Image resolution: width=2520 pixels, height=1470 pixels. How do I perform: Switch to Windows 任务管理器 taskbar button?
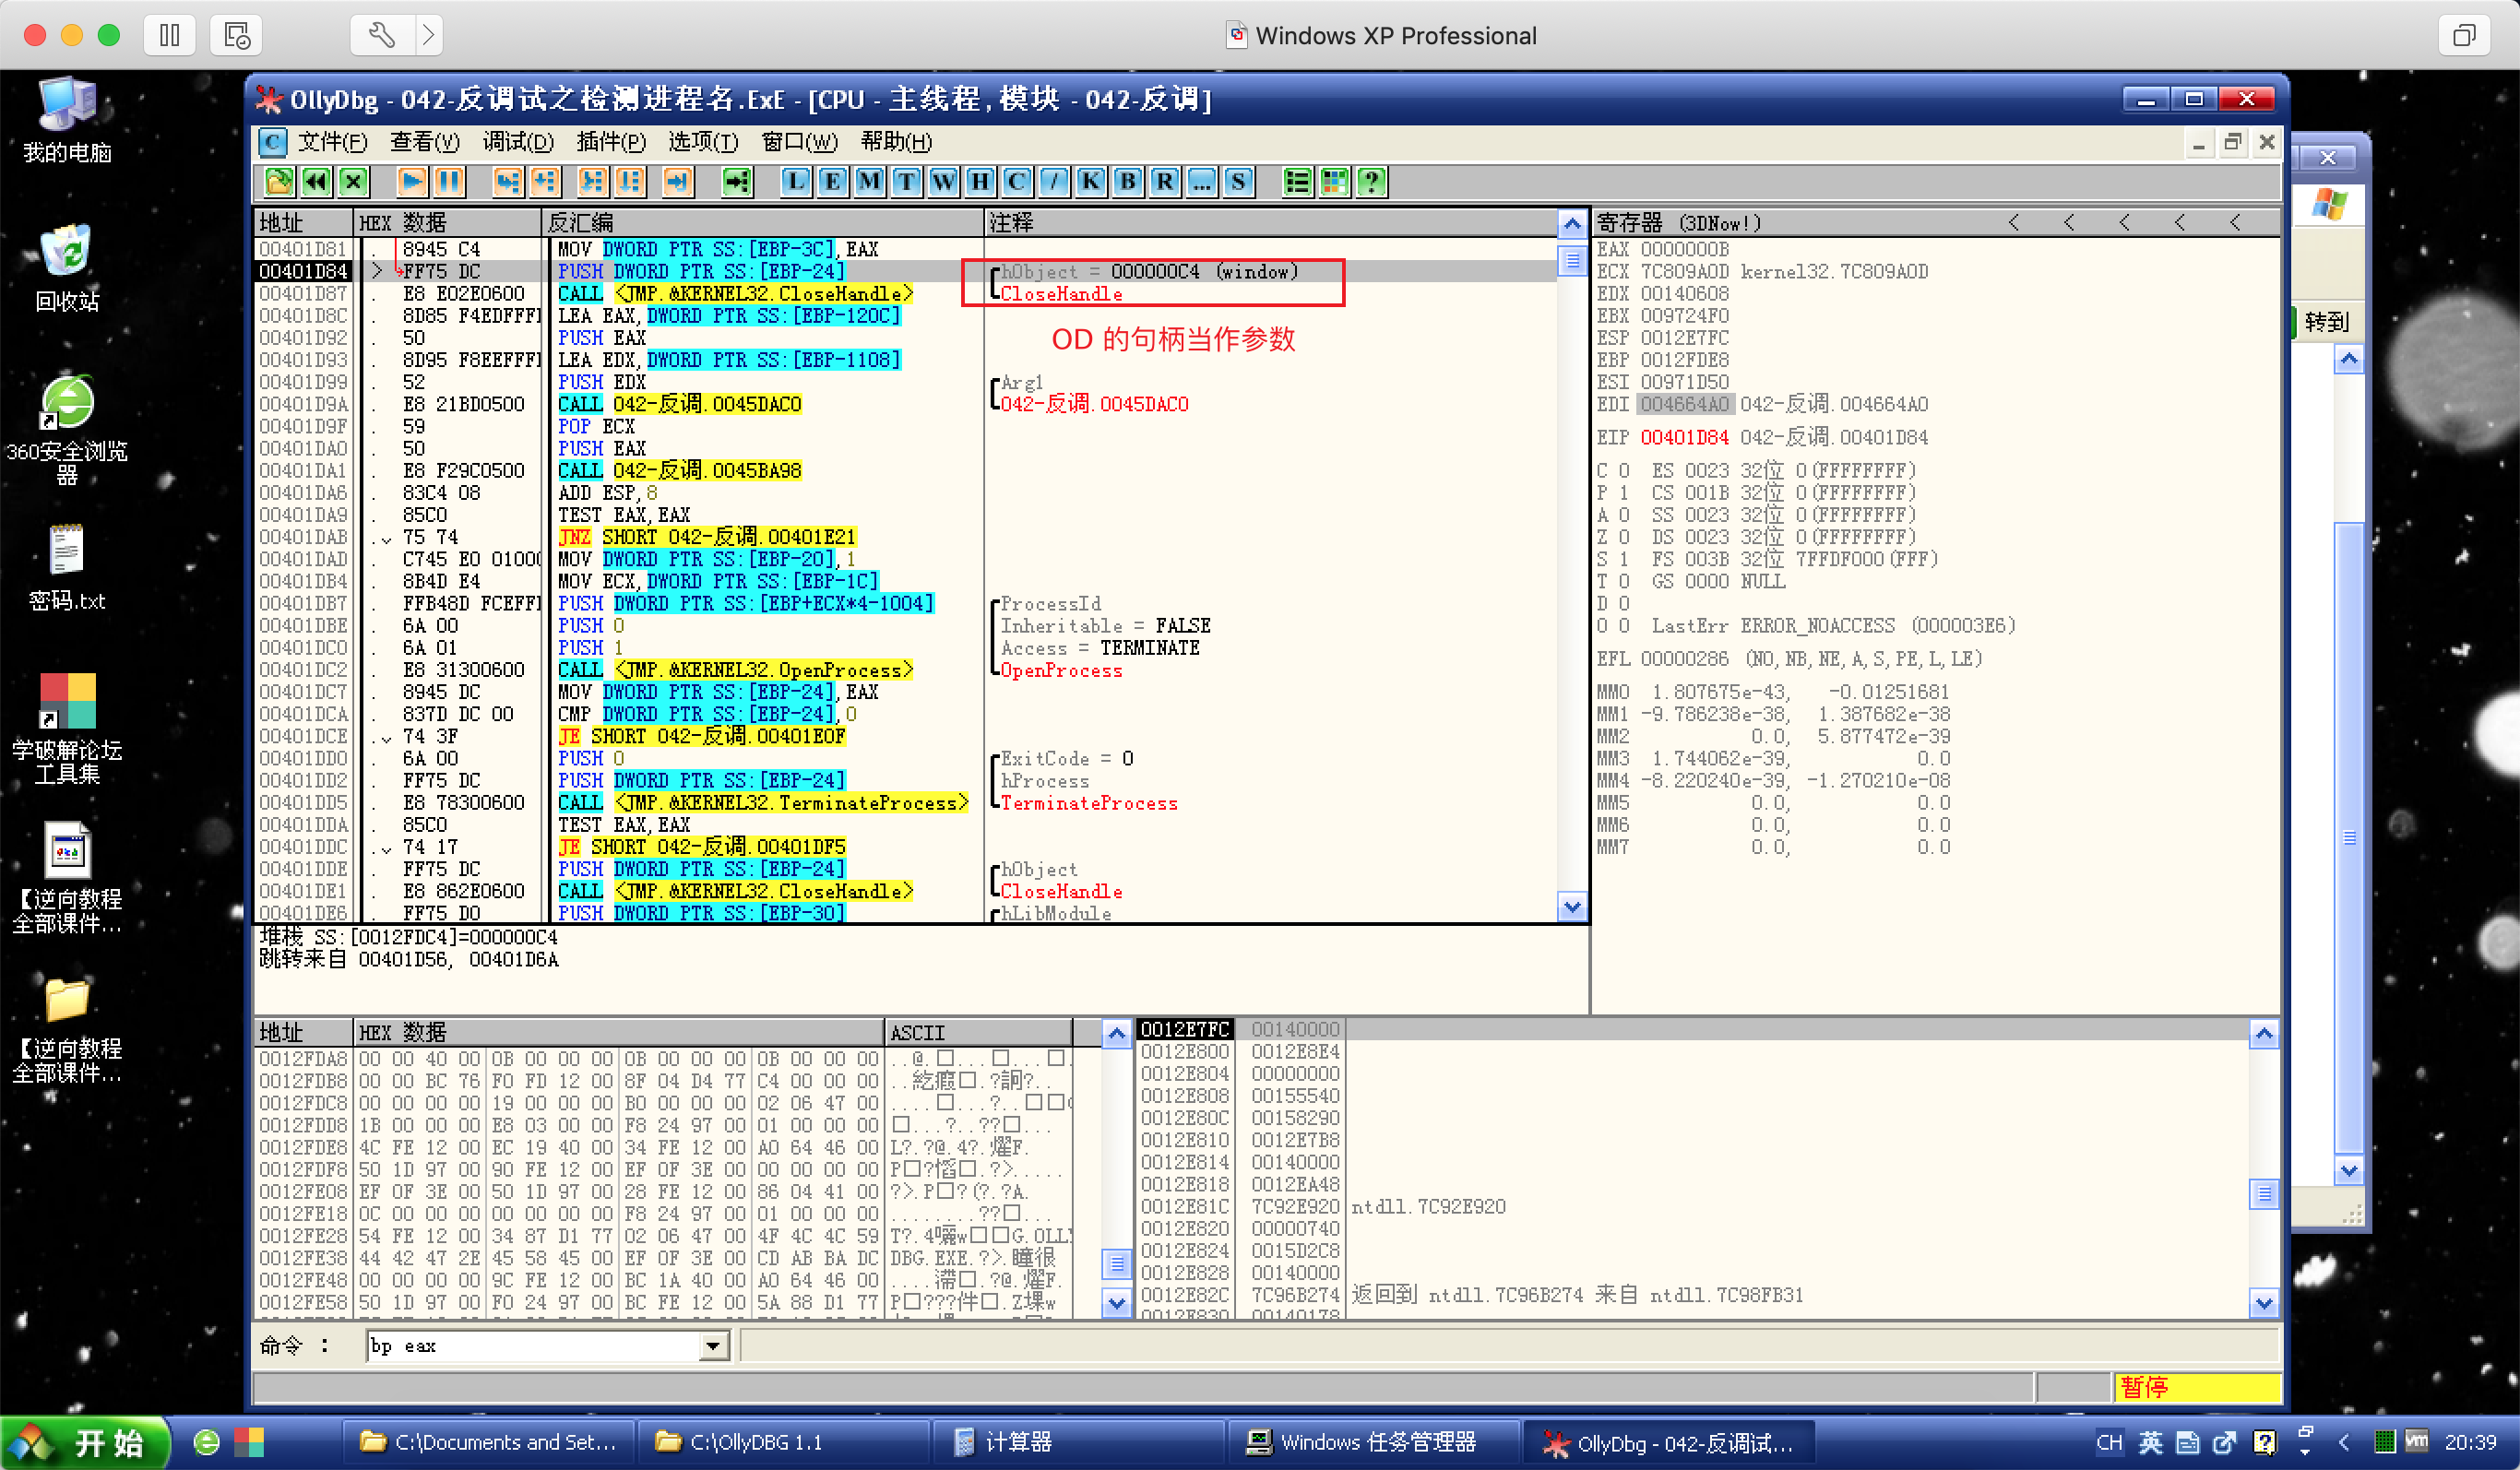point(1360,1442)
